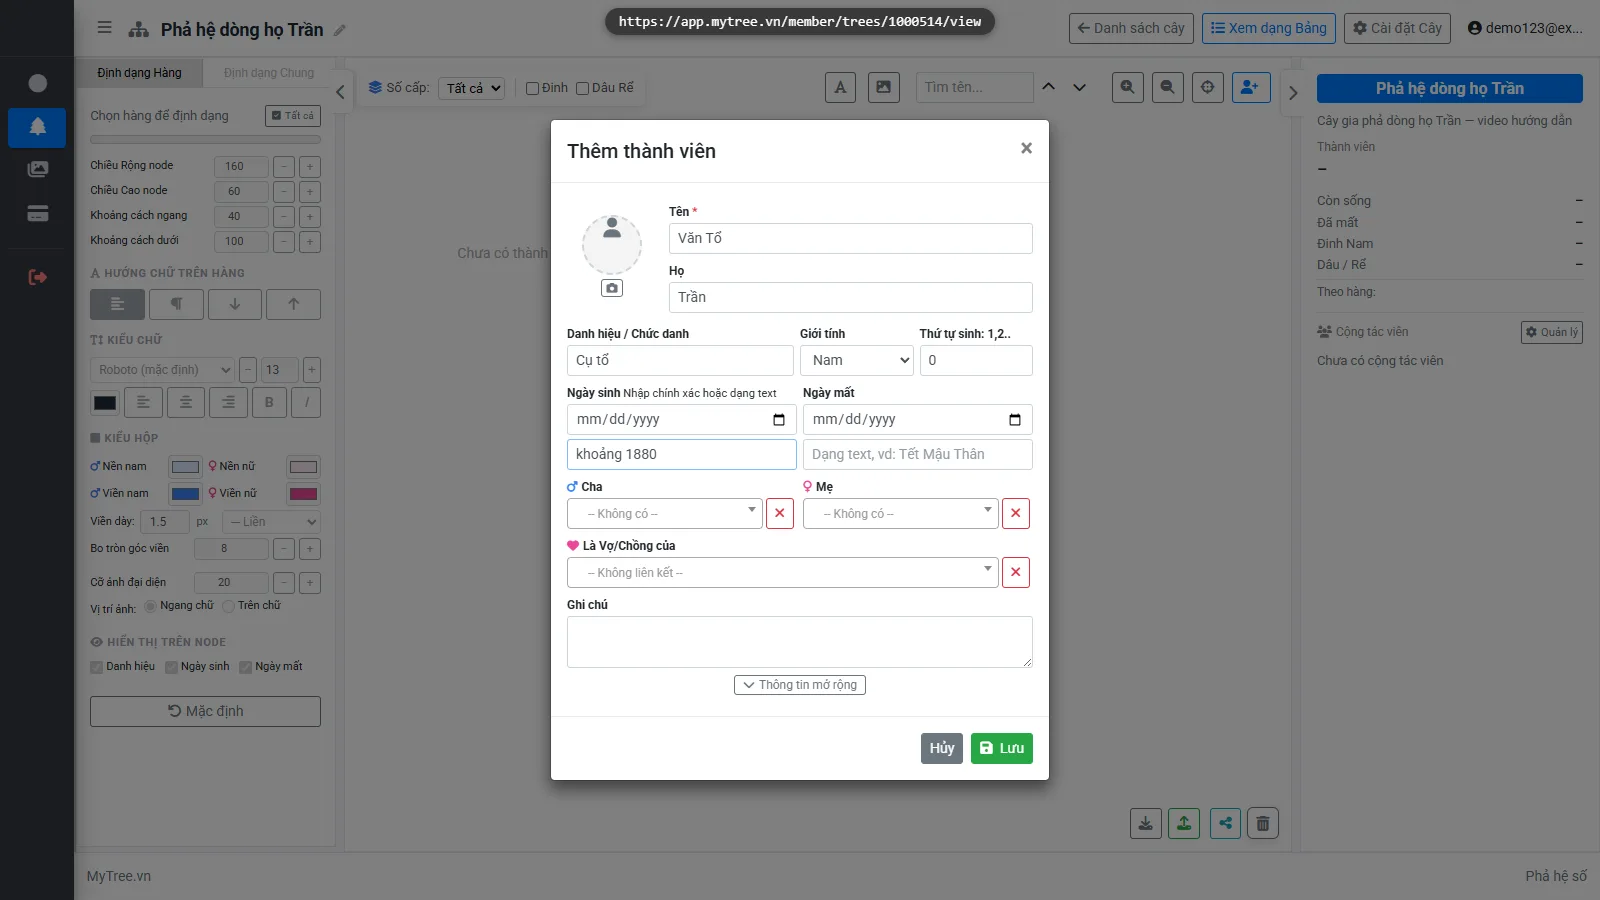Toggle bold B font button

point(268,402)
